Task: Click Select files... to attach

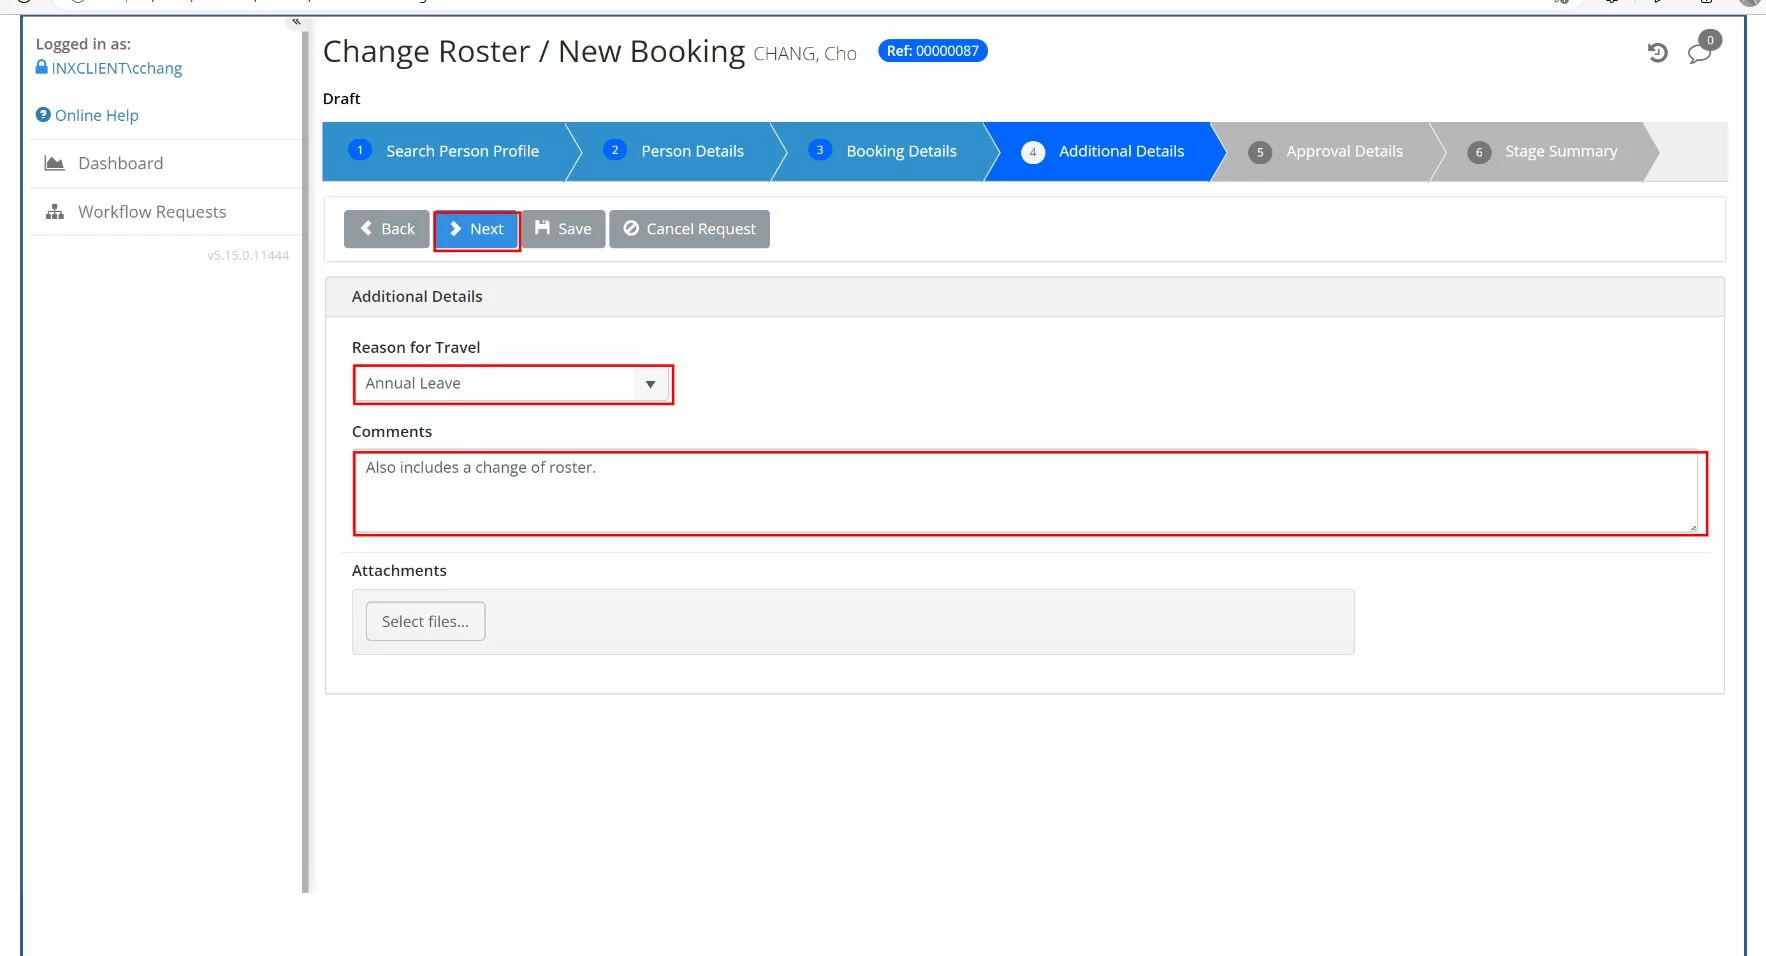Action: 426,621
